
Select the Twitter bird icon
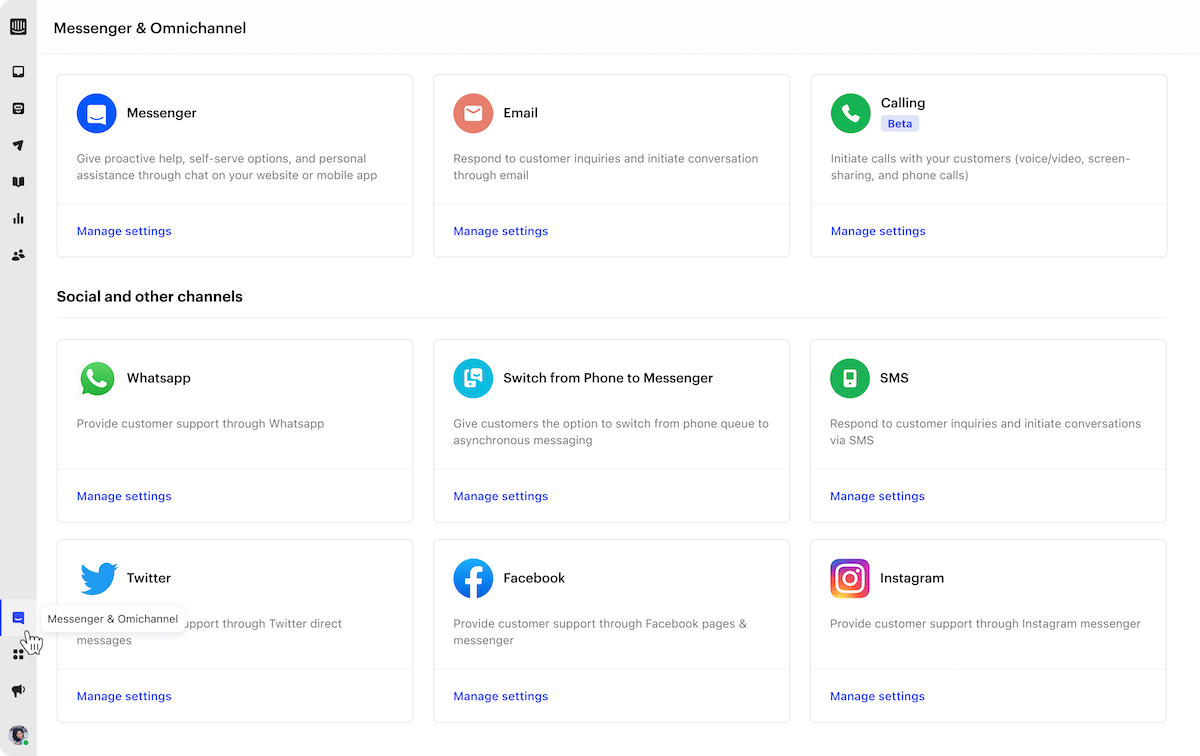point(96,578)
